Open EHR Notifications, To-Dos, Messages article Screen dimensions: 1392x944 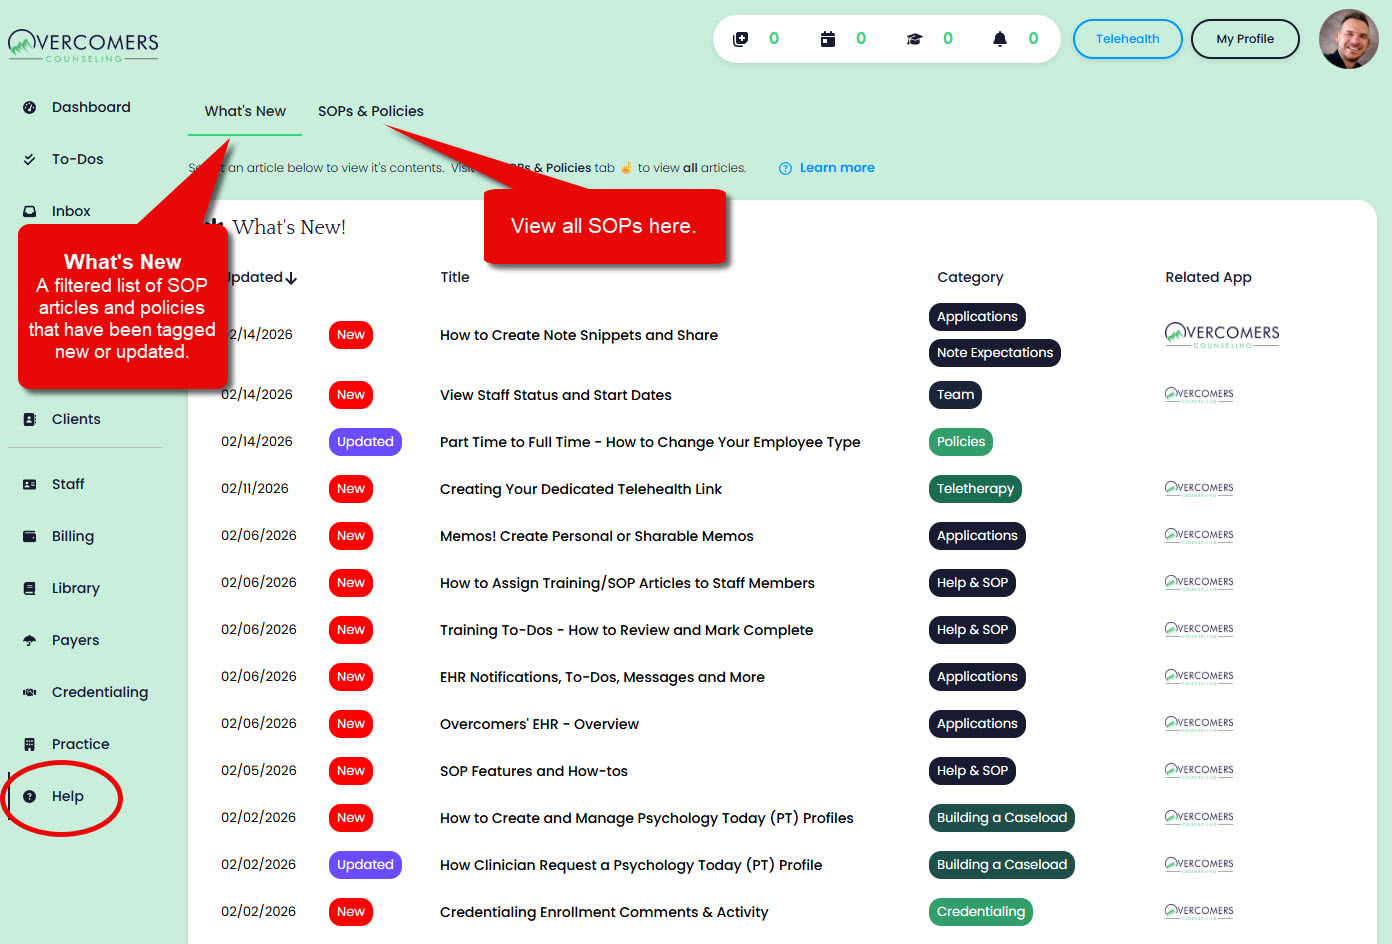pyautogui.click(x=602, y=677)
